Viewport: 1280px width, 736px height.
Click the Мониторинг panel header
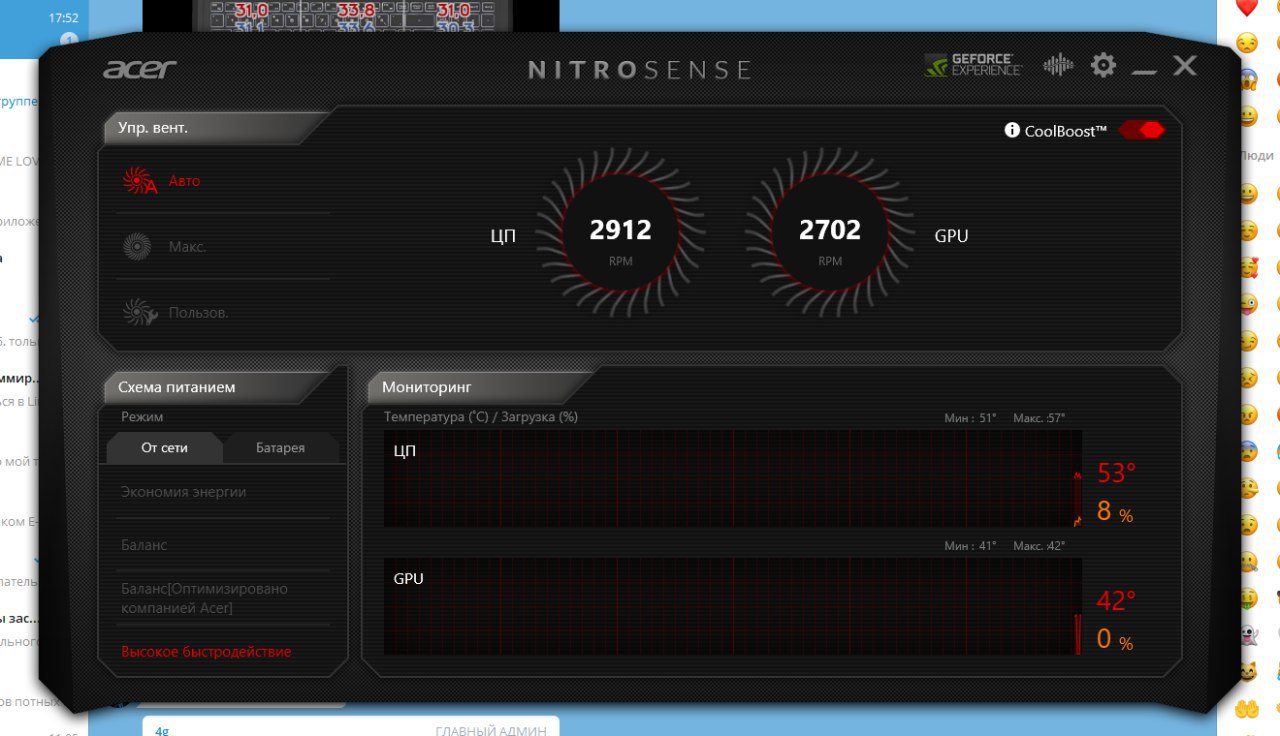(x=480, y=387)
